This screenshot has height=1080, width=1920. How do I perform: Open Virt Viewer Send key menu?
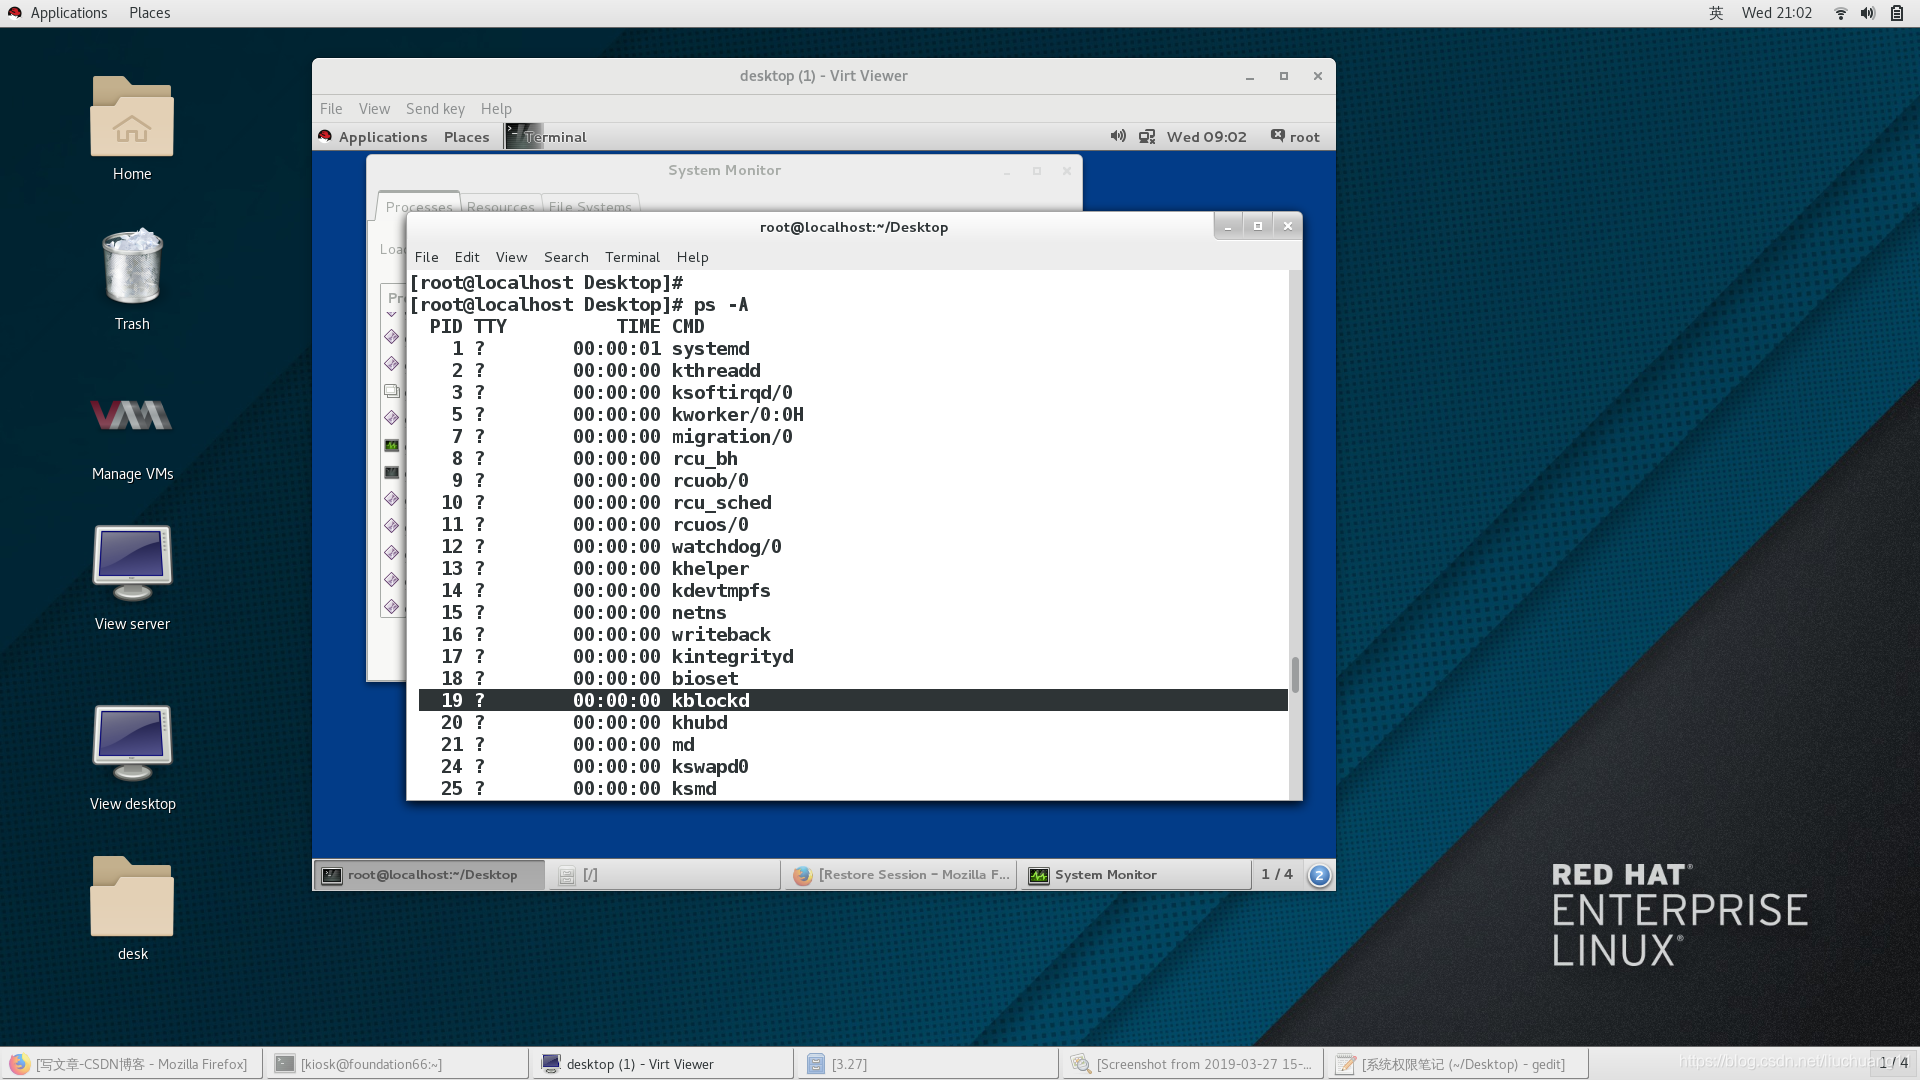tap(435, 109)
